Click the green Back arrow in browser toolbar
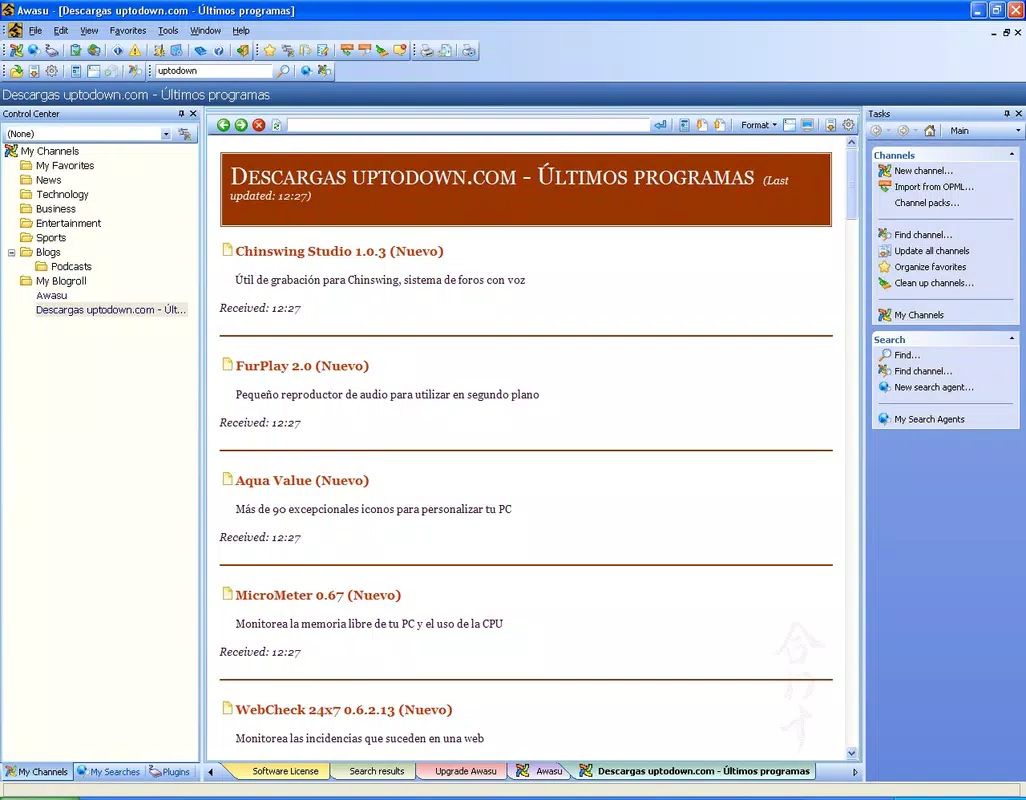1026x800 pixels. tap(223, 125)
